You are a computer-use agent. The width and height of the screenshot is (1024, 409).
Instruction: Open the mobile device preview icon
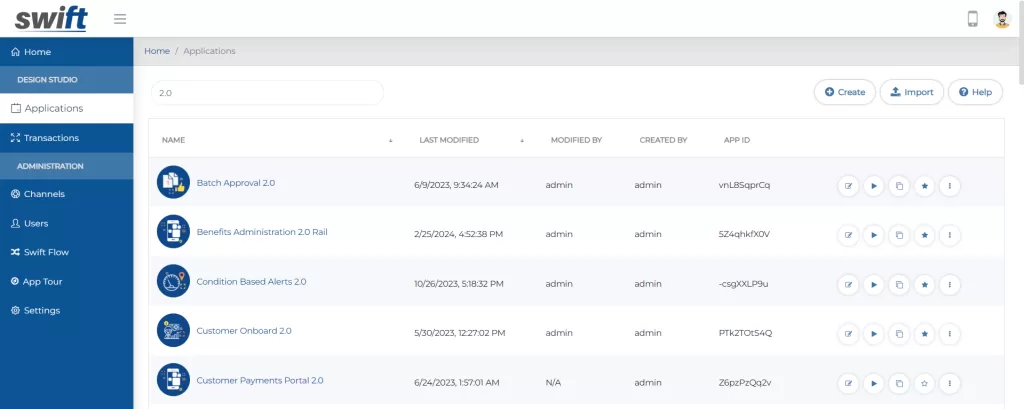click(x=972, y=19)
